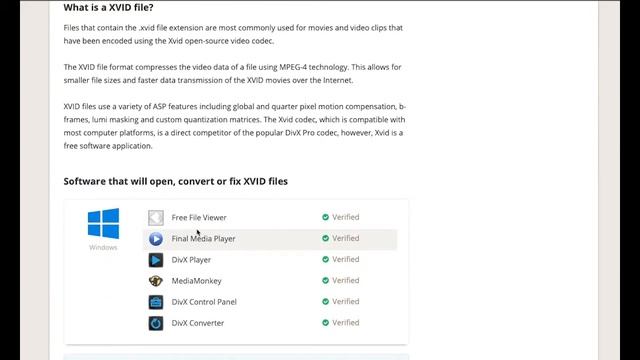Click the DivX Player icon
The width and height of the screenshot is (640, 360).
point(156,260)
